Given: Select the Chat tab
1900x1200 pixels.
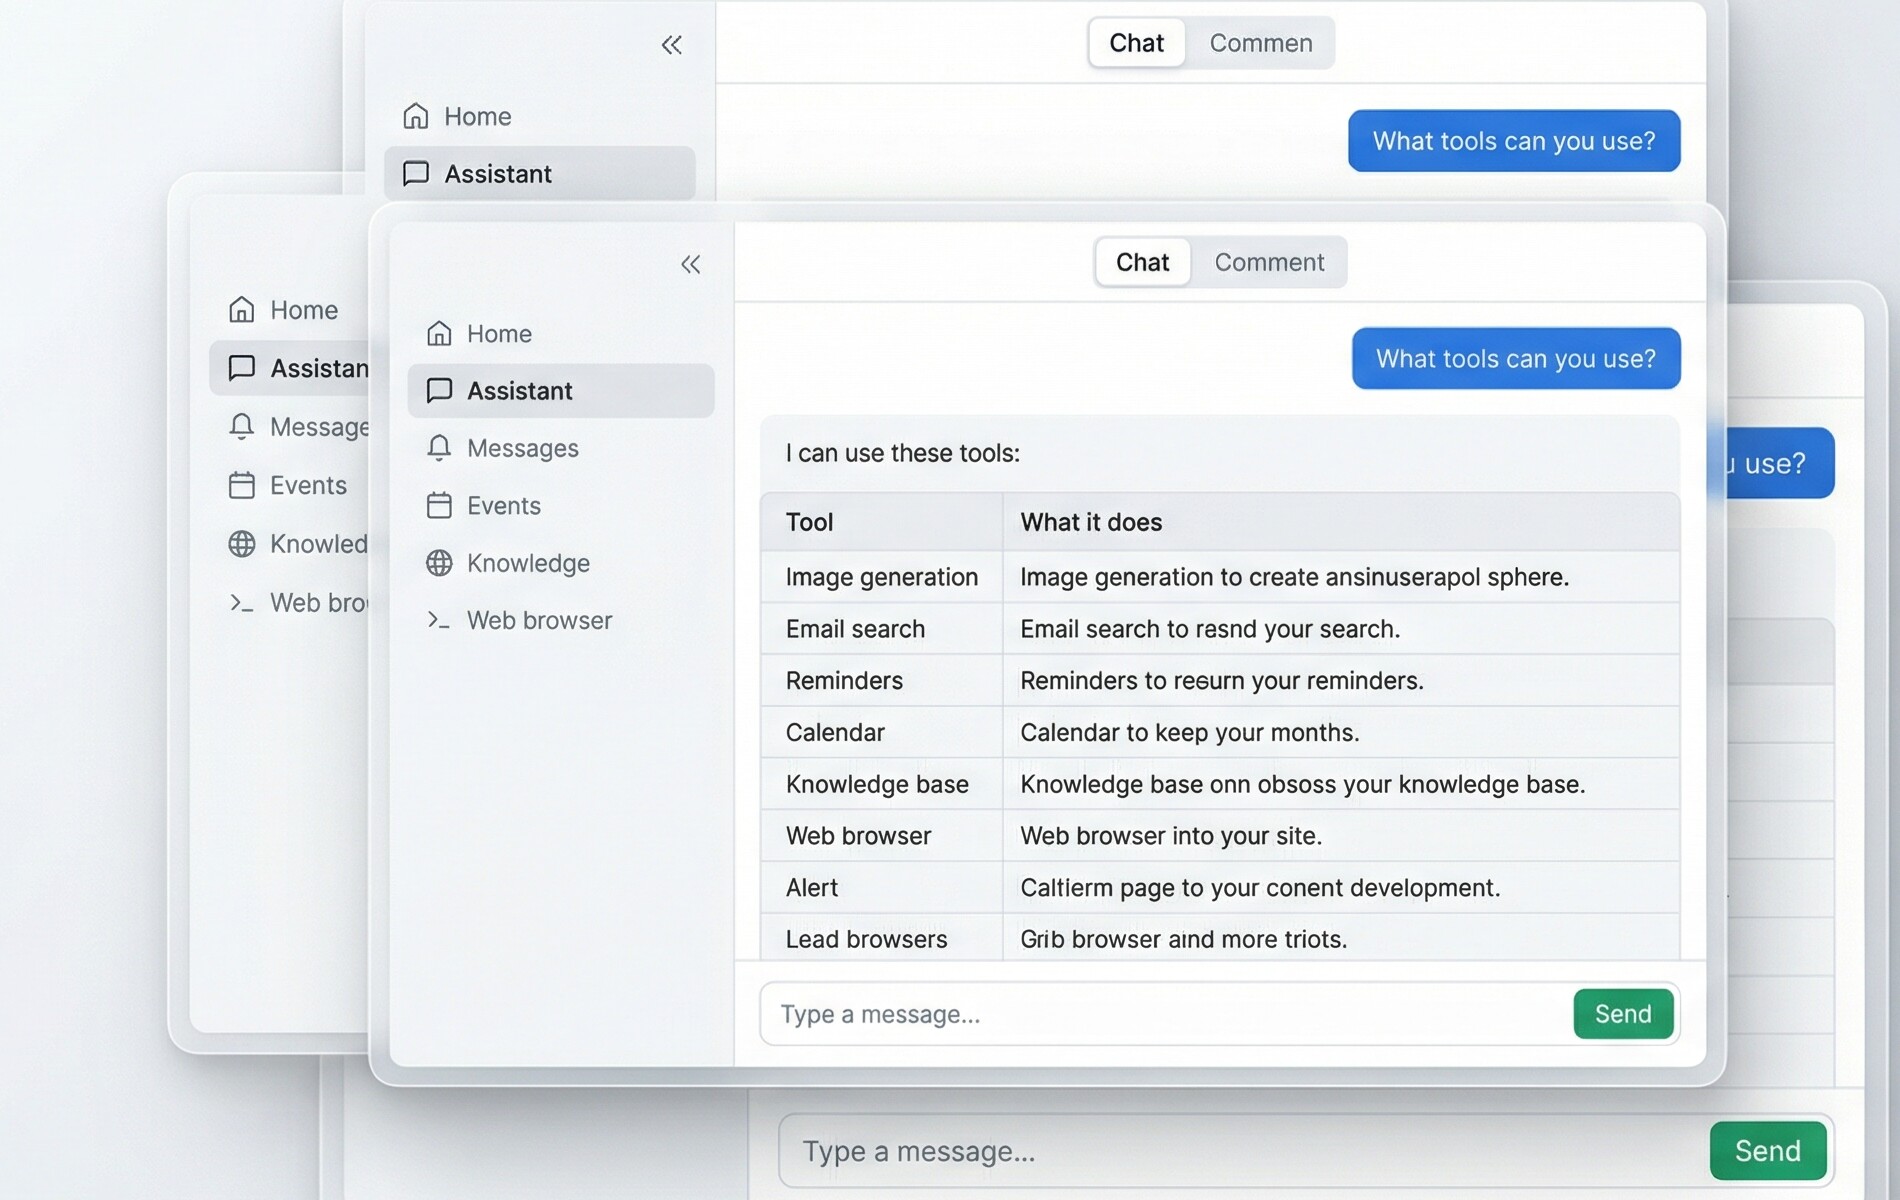Looking at the screenshot, I should click(x=1142, y=262).
